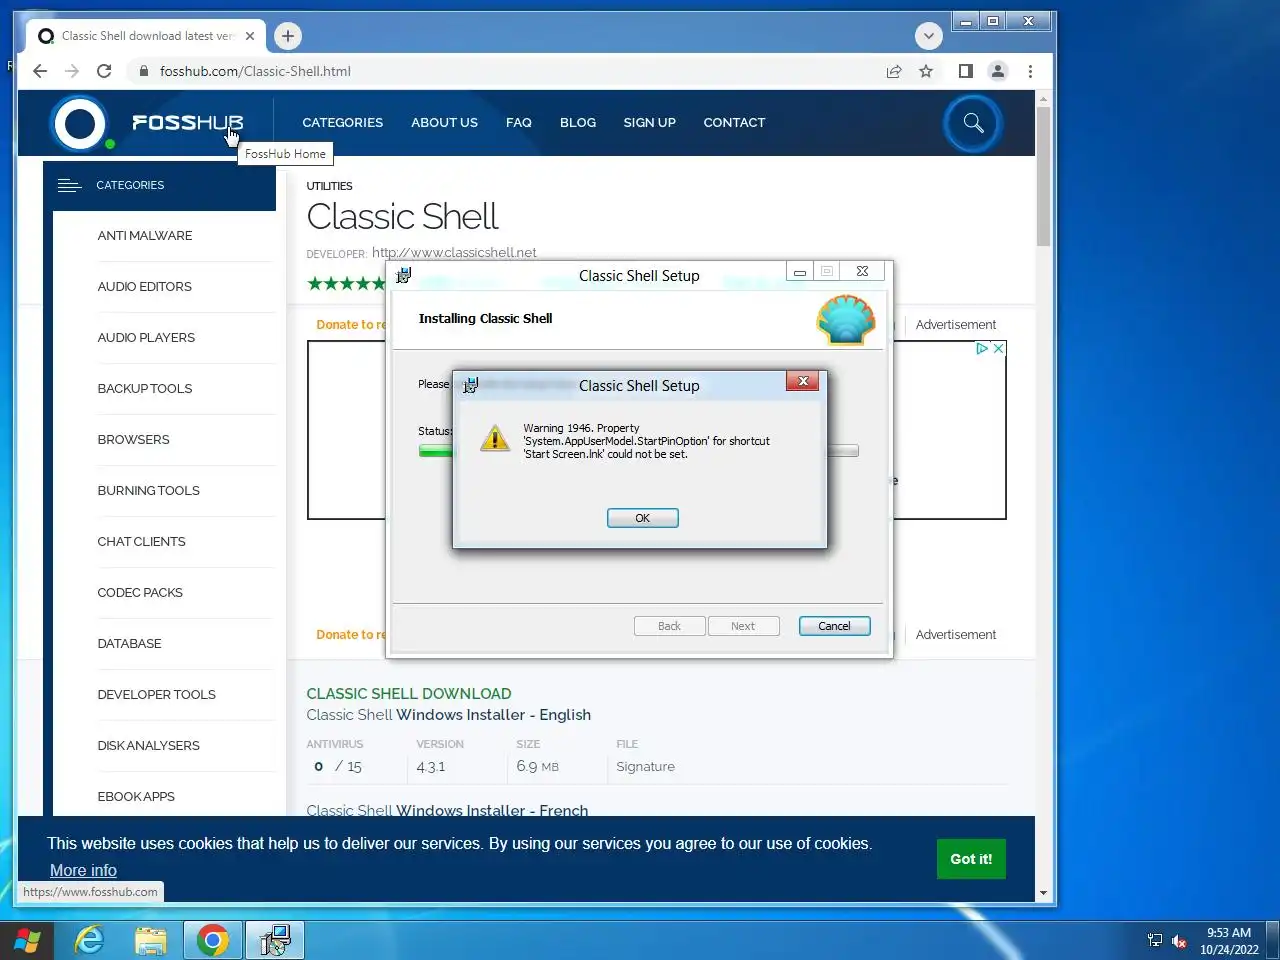View site lock icon information
1280x960 pixels.
click(x=144, y=71)
